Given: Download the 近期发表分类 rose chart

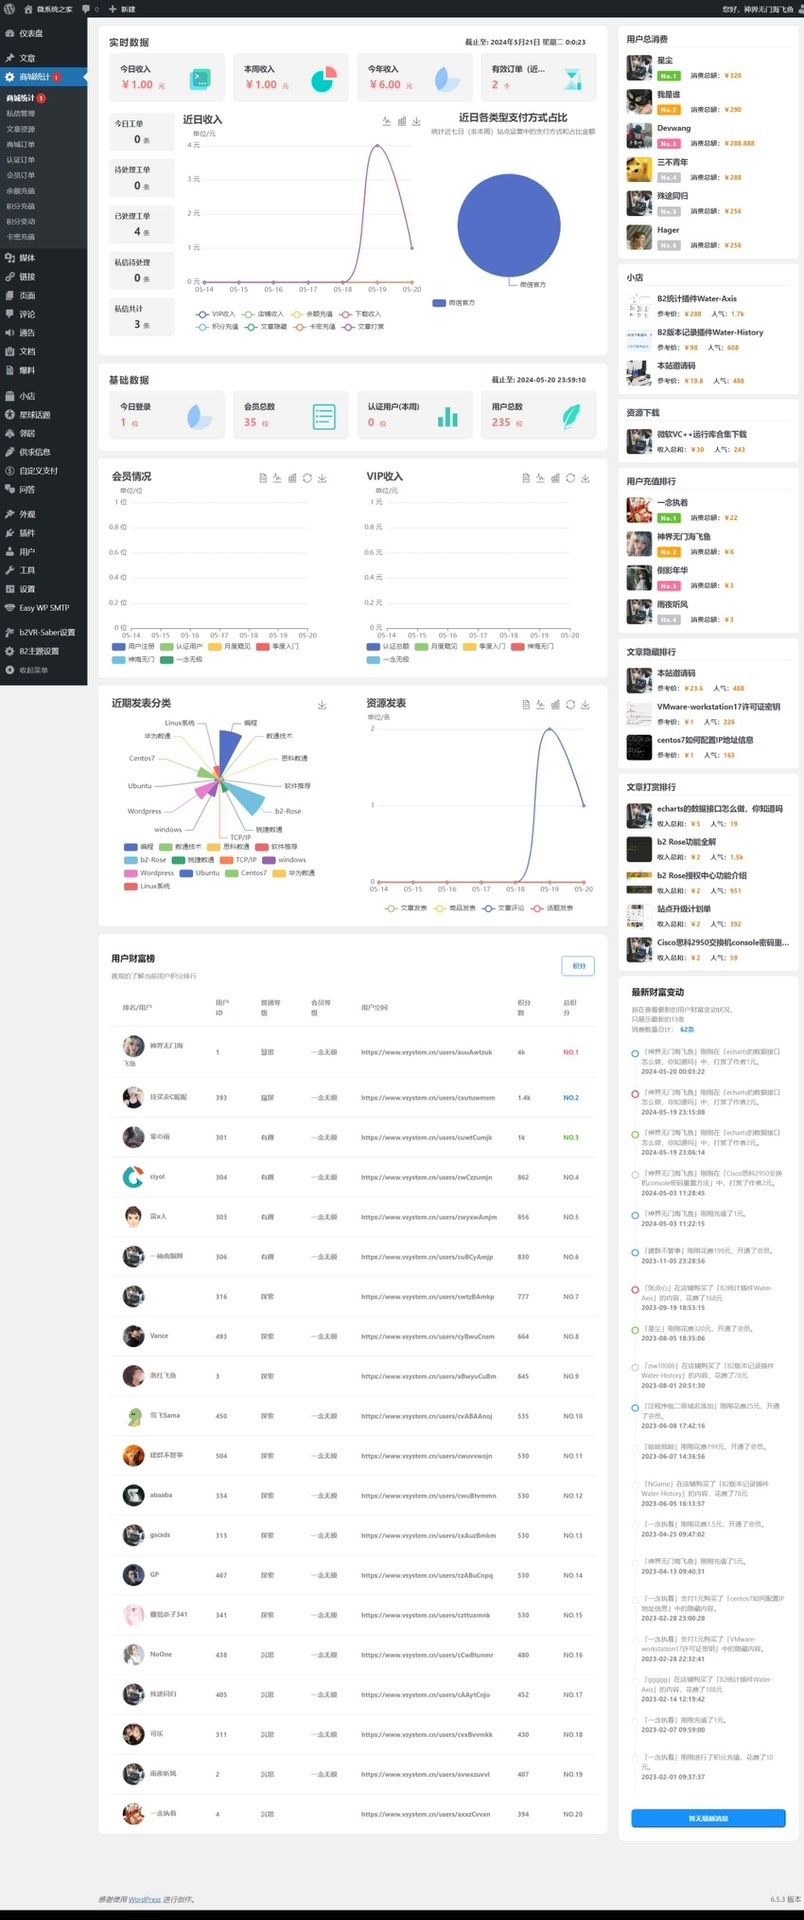Looking at the screenshot, I should point(322,705).
